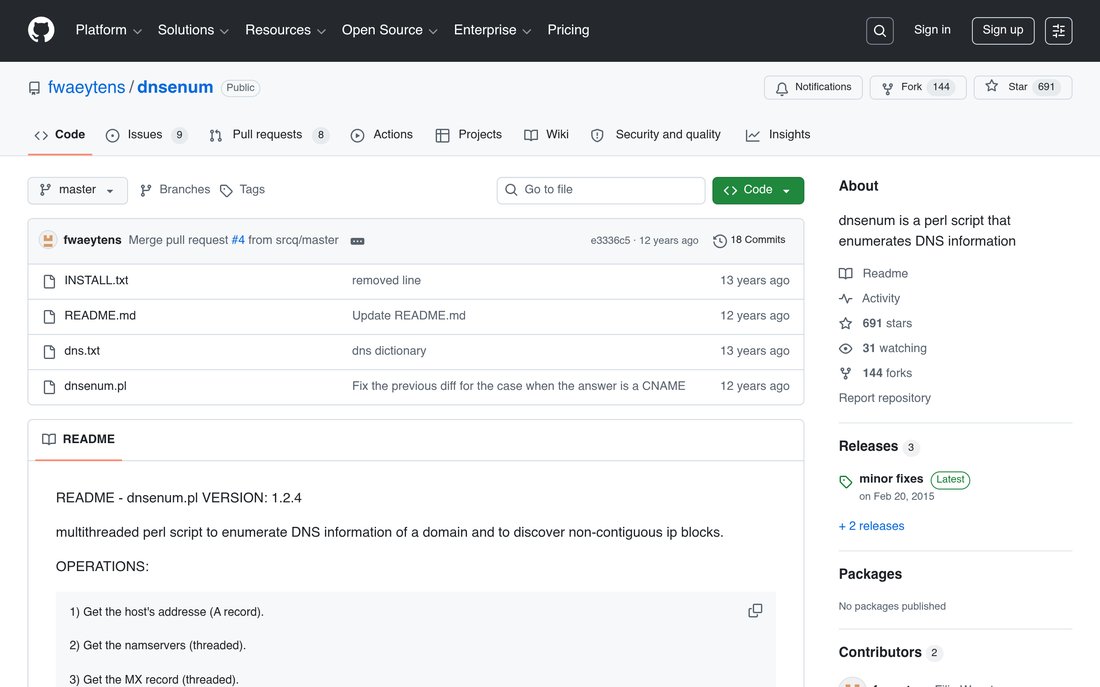Open 'Update README.md' commit message
Viewport: 1100px width, 687px height.
click(408, 316)
